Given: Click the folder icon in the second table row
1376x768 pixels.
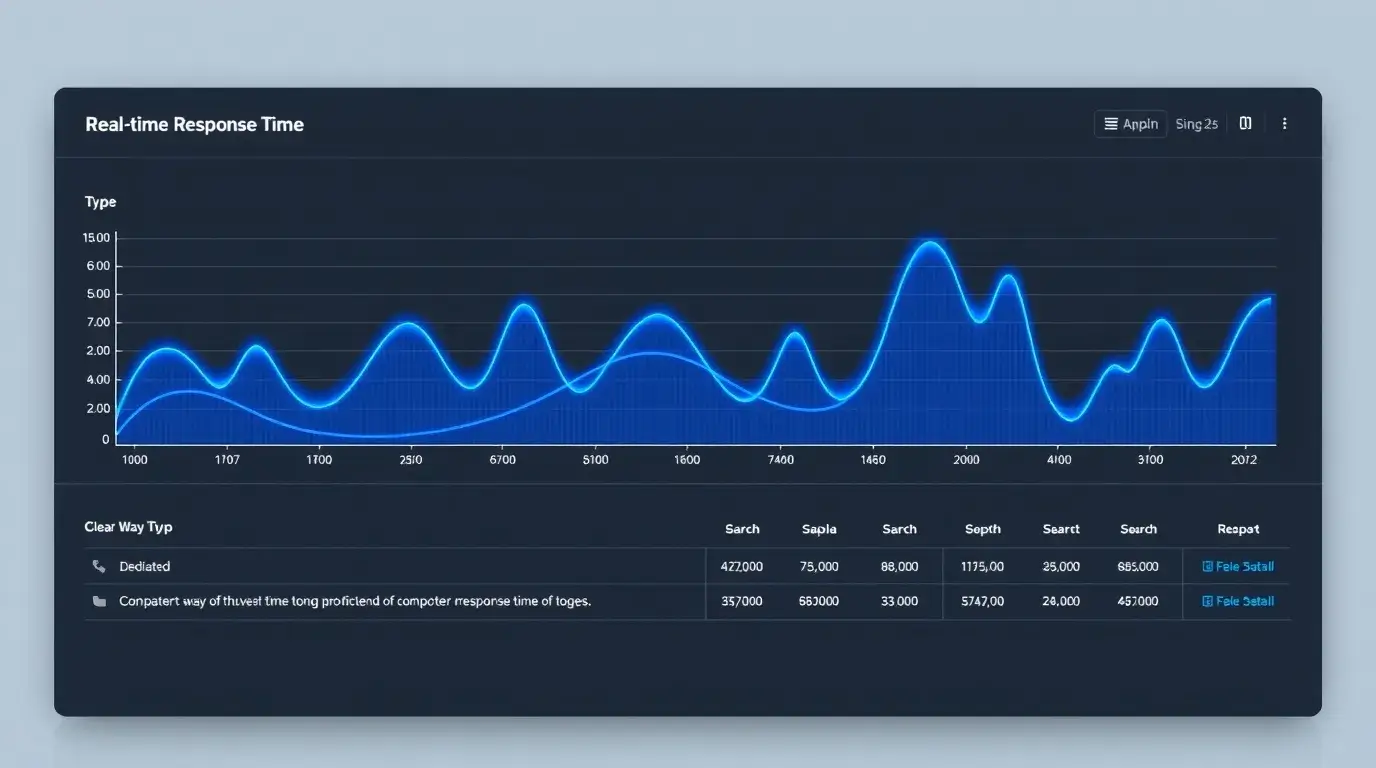Looking at the screenshot, I should (99, 601).
